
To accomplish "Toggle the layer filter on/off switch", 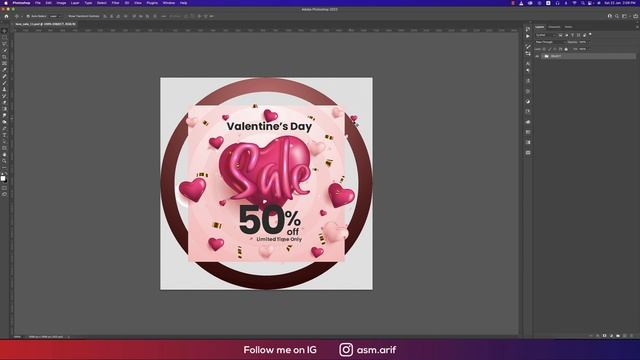I will [x=590, y=34].
